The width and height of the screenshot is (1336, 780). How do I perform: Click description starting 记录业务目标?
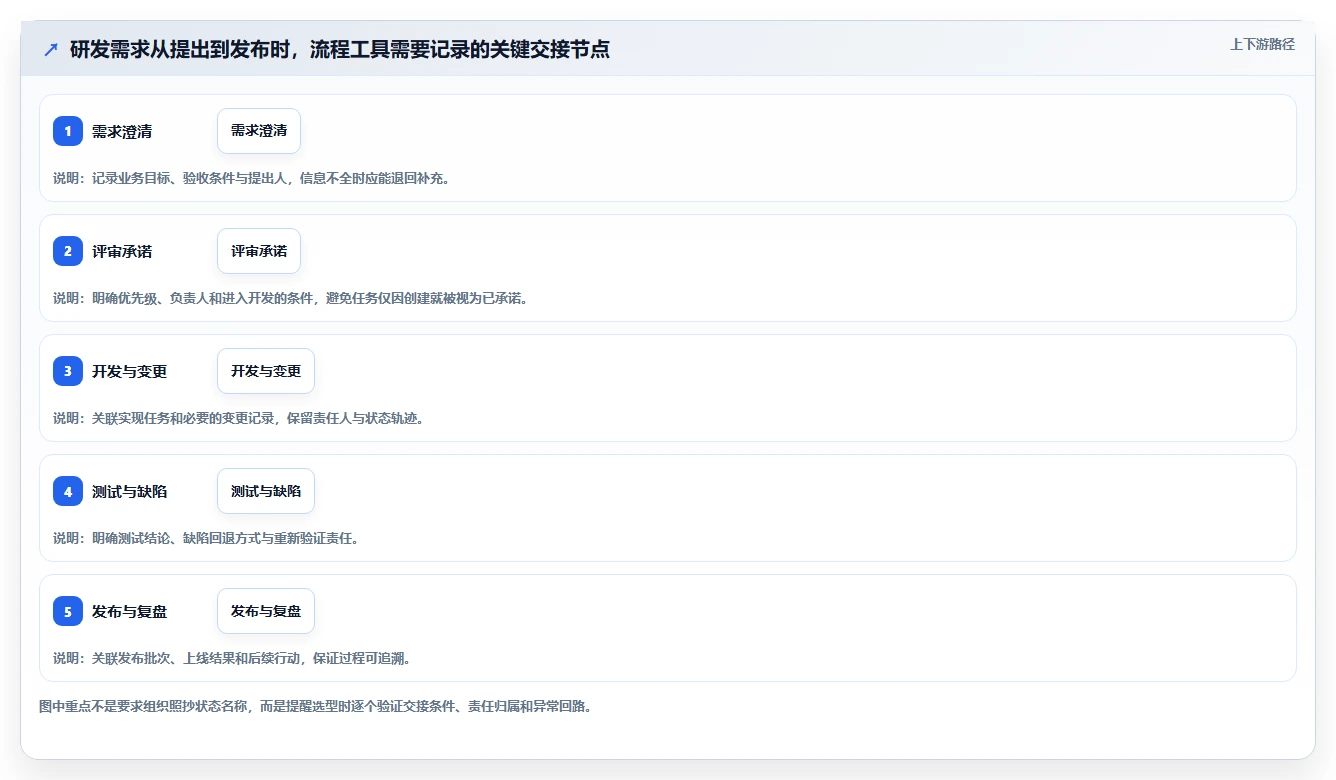tap(251, 178)
